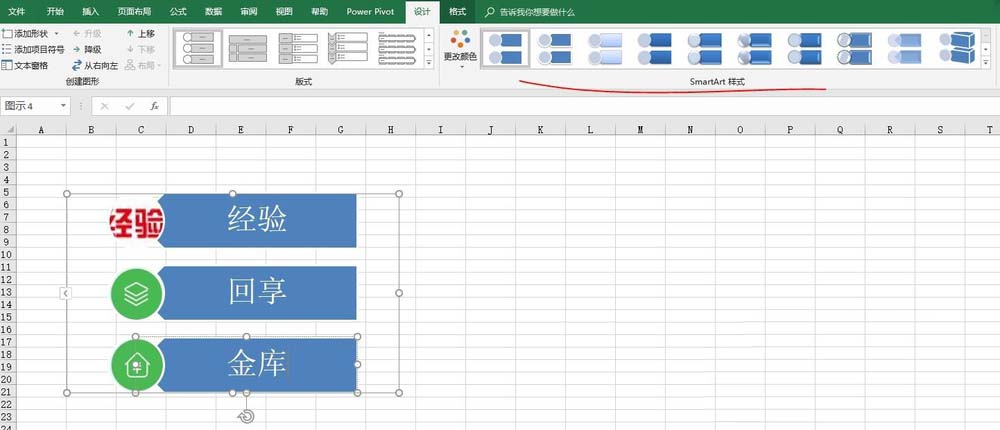
Task: Toggle the 文本窗格 (Text Pane) button
Action: tap(25, 65)
